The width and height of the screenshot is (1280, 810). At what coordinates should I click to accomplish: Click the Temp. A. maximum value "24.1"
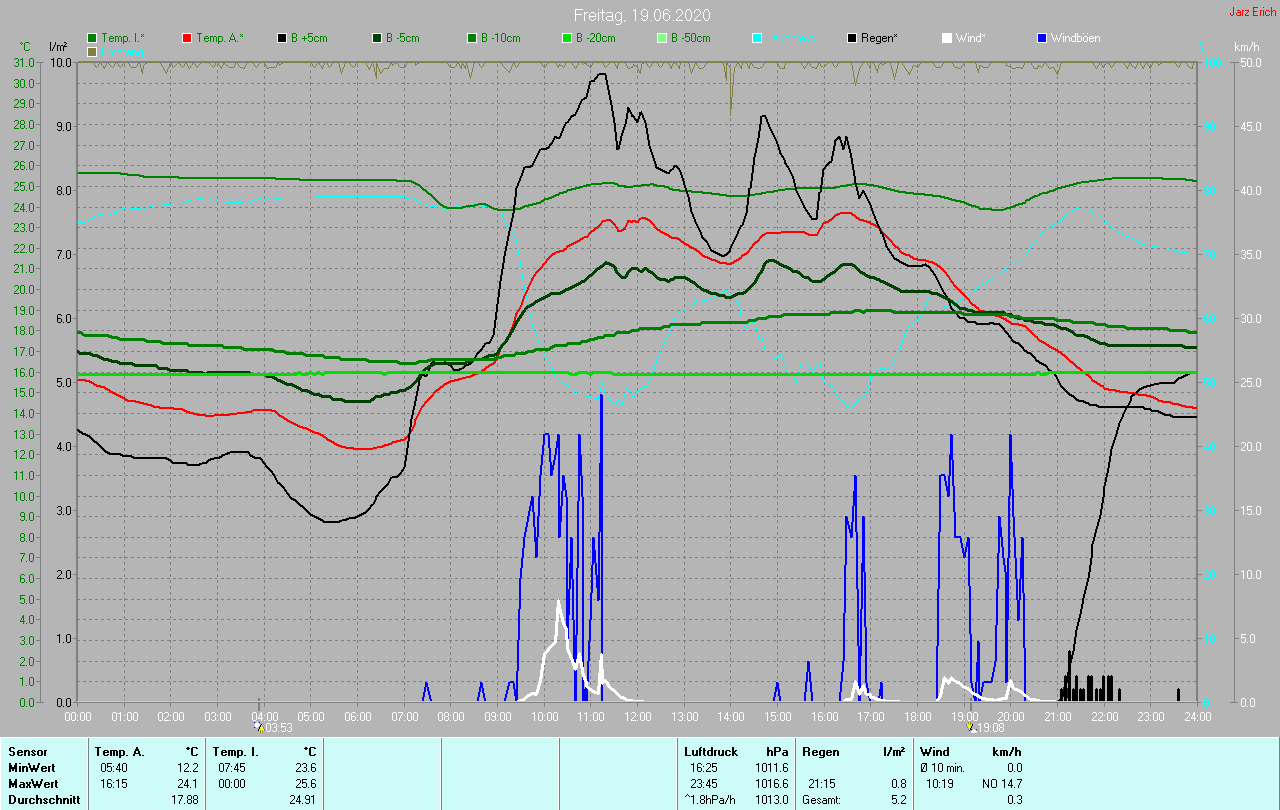tap(188, 784)
